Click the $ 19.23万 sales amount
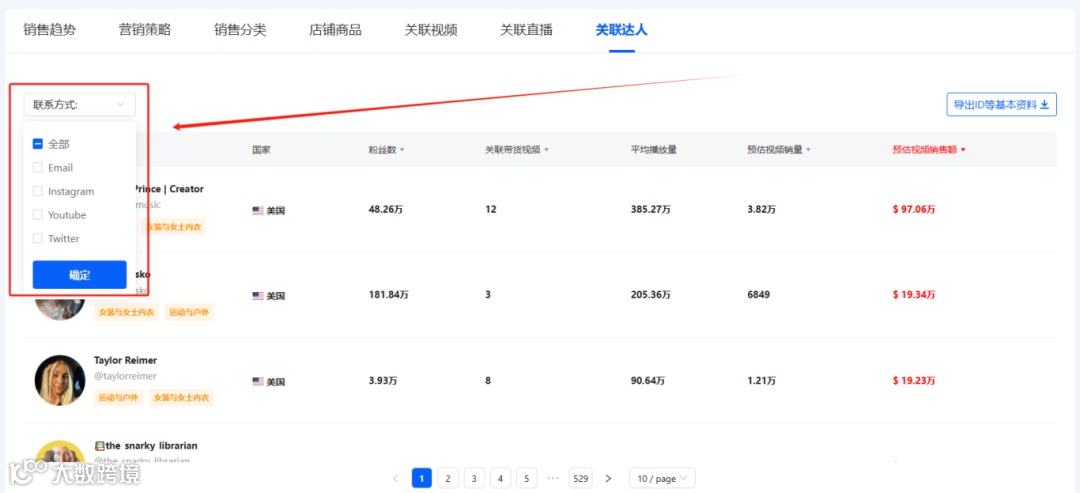The image size is (1080, 493). [914, 380]
